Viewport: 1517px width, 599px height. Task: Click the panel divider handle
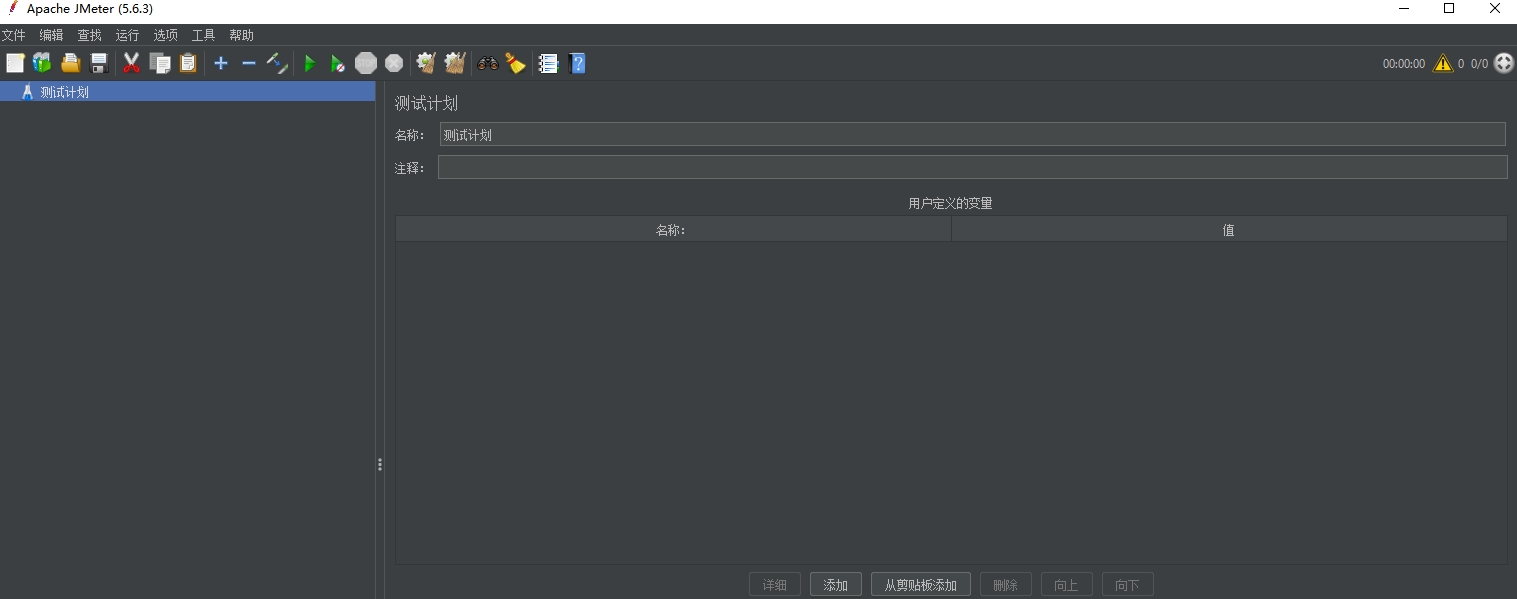pos(380,464)
